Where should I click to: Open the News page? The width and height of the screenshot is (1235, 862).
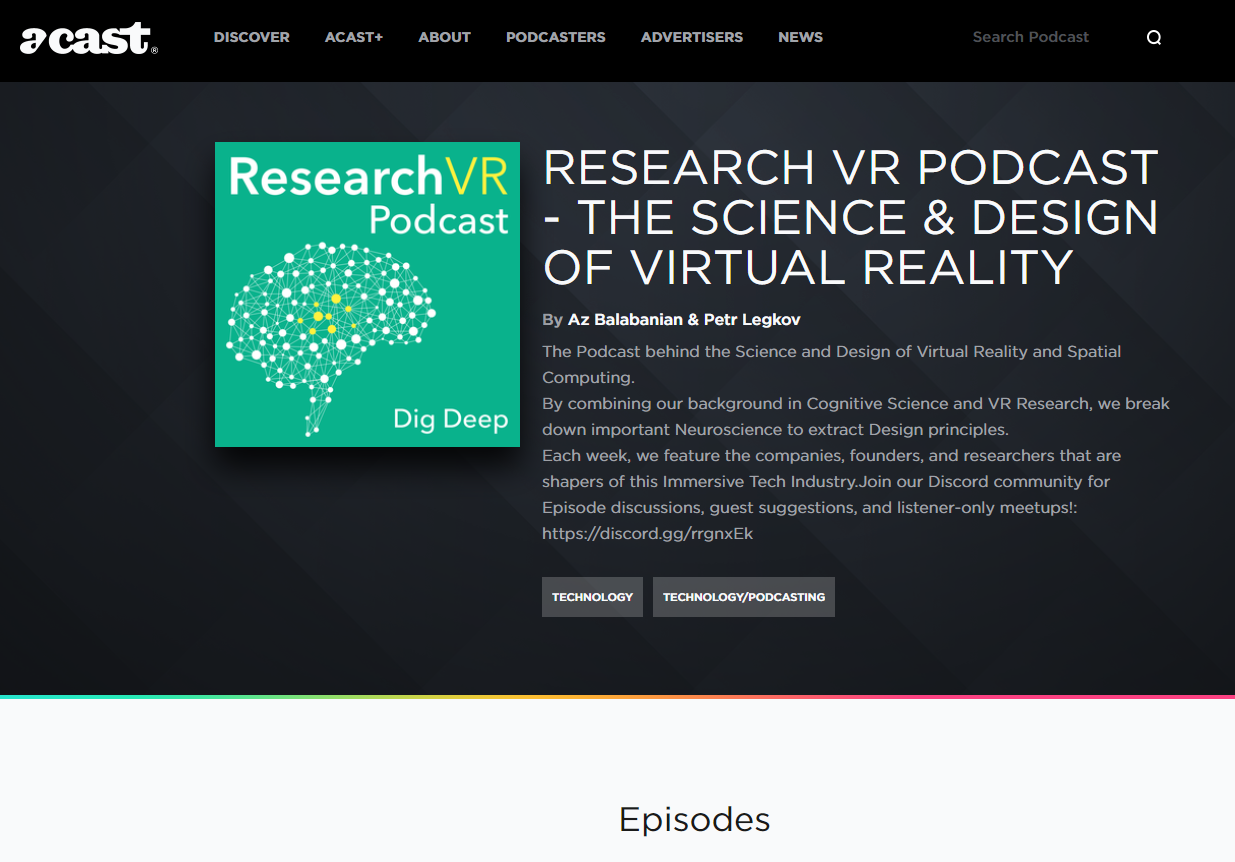tap(800, 37)
